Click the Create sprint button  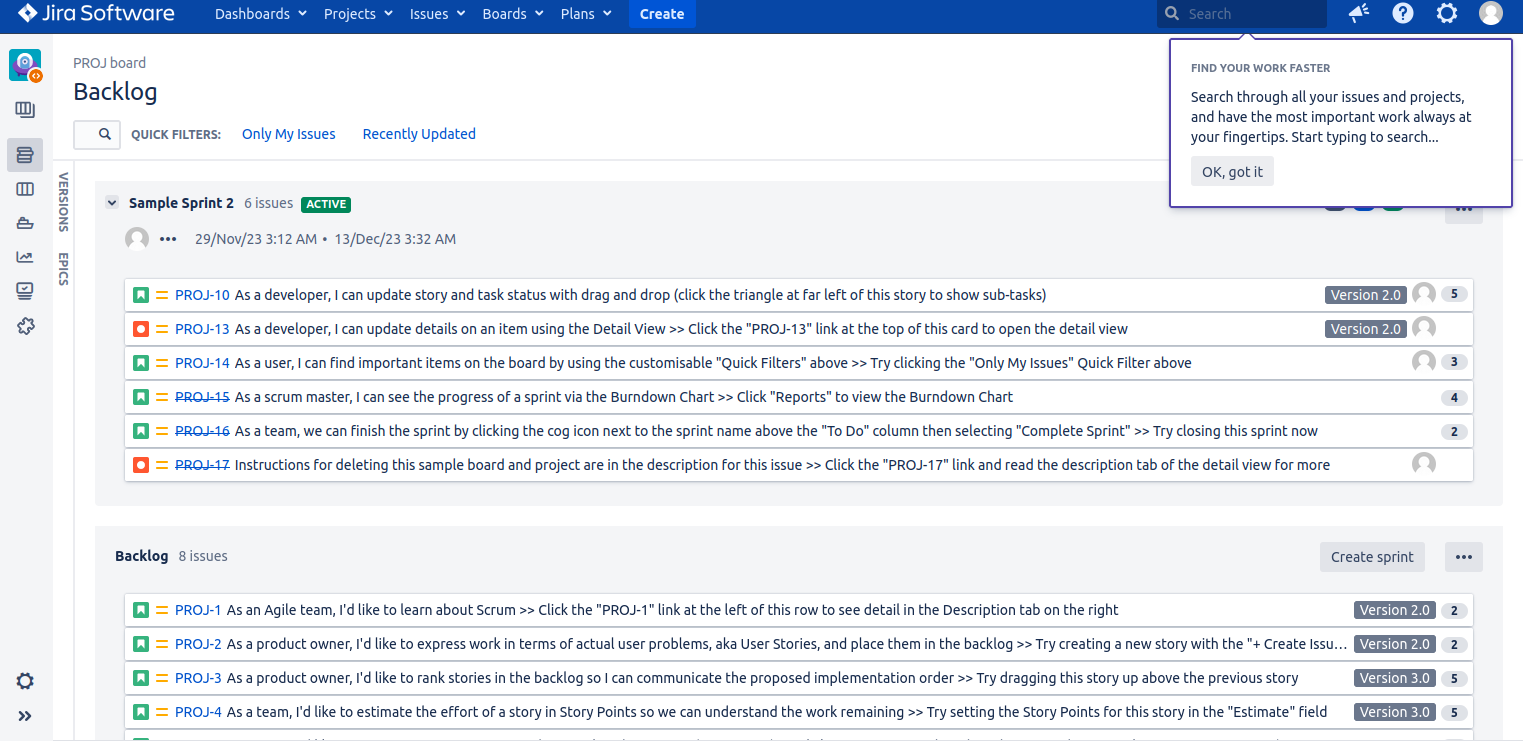click(1372, 557)
